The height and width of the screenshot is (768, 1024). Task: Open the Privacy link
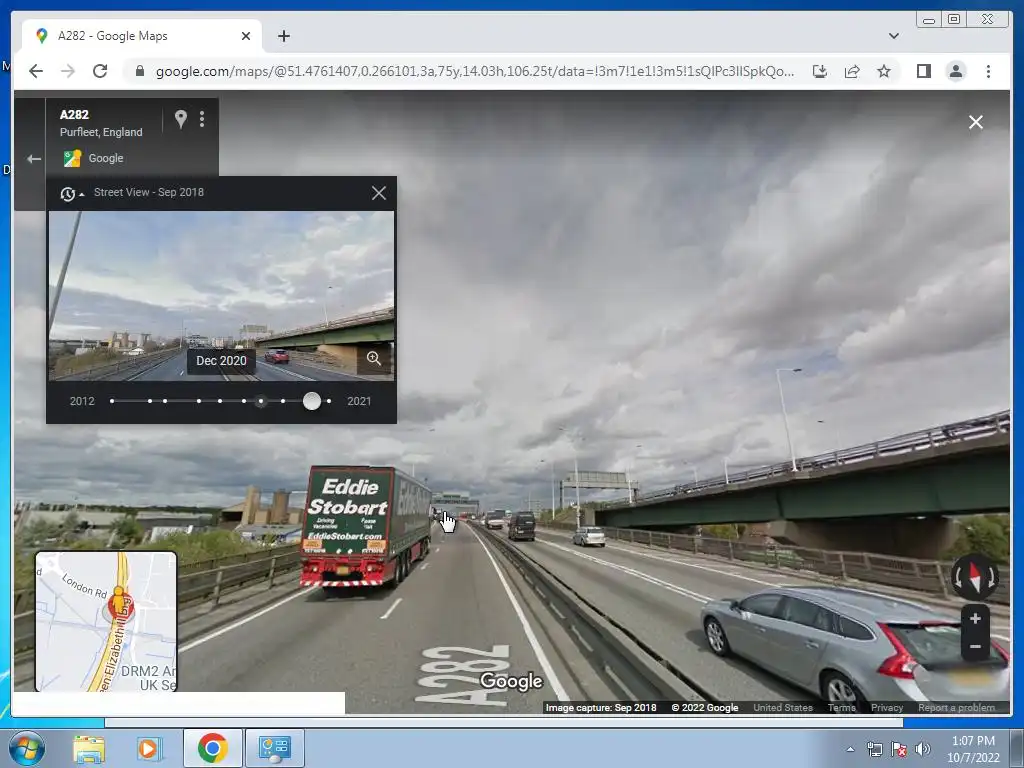point(887,708)
